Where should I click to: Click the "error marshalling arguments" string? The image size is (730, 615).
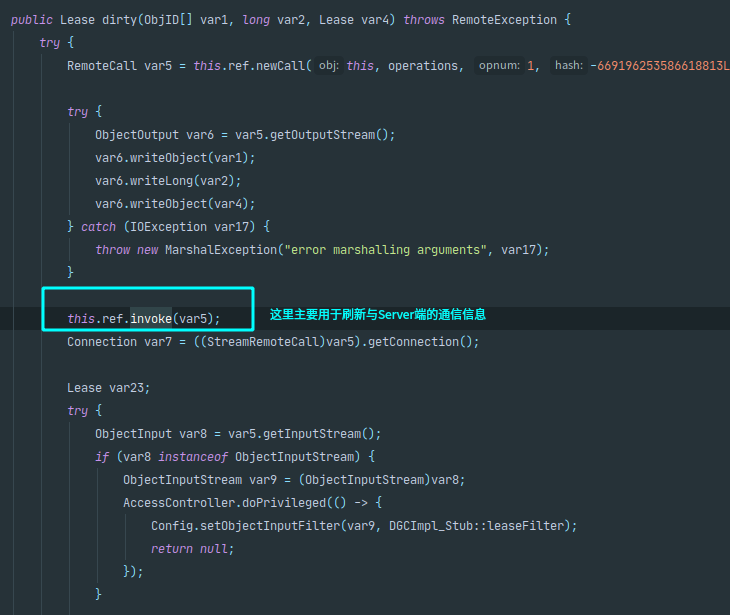click(386, 250)
